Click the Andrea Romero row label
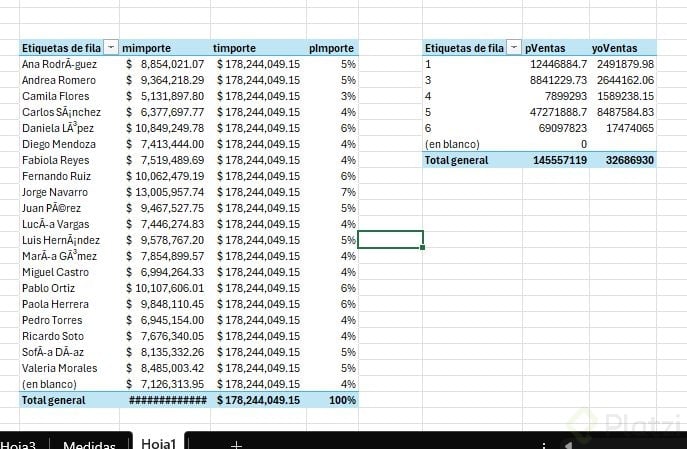This screenshot has height=449, width=687. tap(59, 80)
